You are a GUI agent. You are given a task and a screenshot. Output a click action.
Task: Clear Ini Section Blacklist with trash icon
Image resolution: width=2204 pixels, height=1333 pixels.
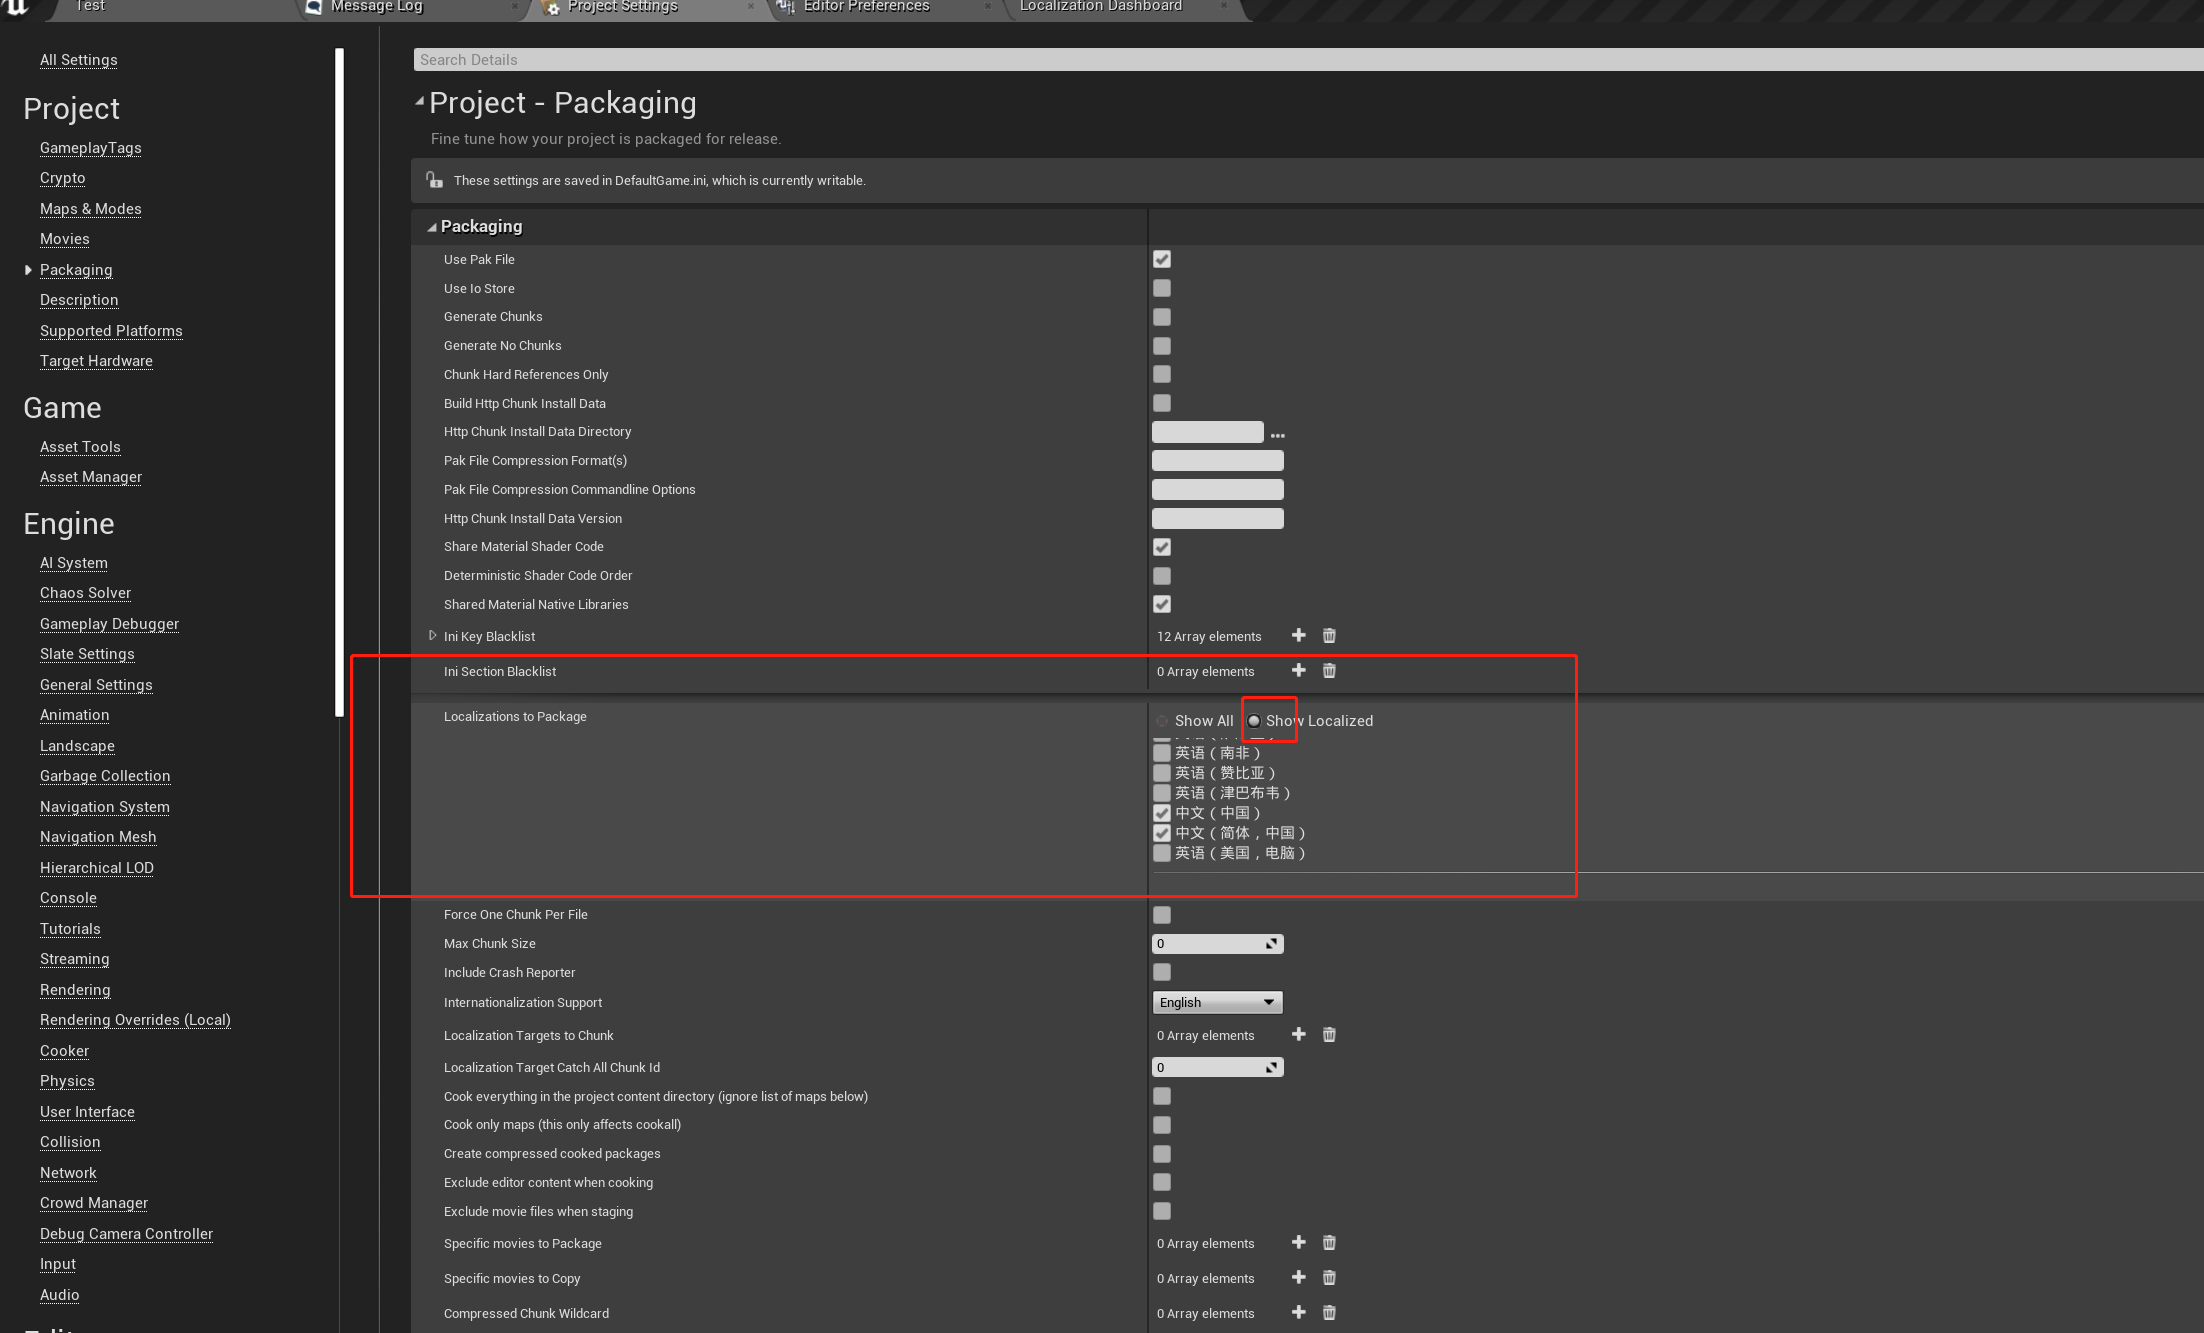[1329, 671]
